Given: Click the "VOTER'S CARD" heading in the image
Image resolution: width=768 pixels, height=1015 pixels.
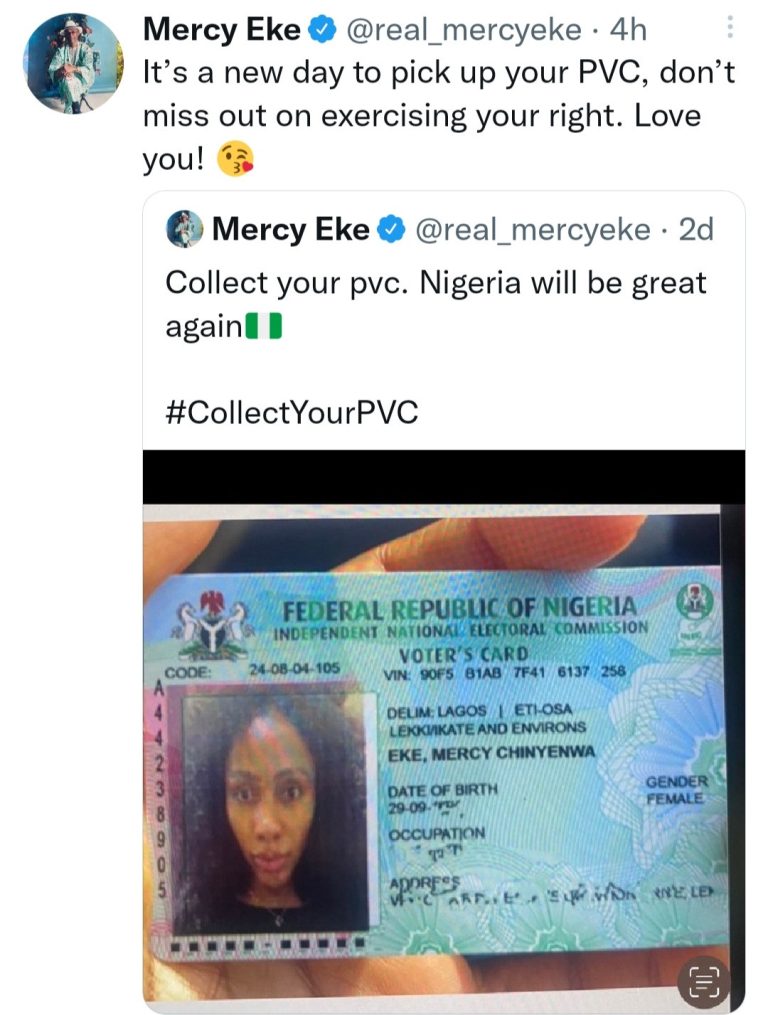Looking at the screenshot, I should tap(456, 654).
